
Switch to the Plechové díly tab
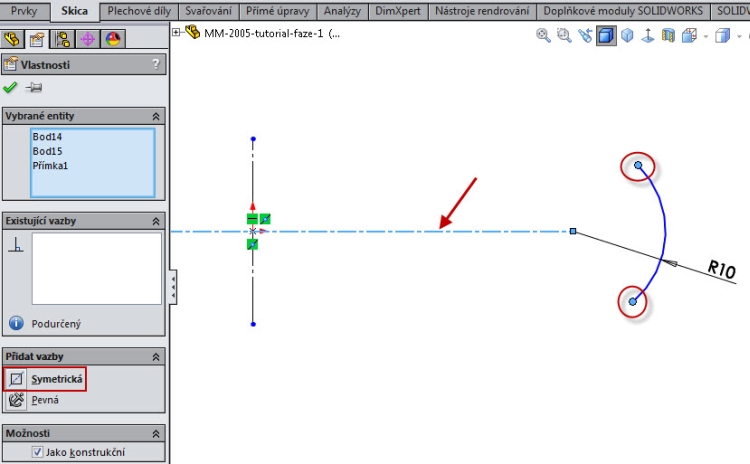139,11
